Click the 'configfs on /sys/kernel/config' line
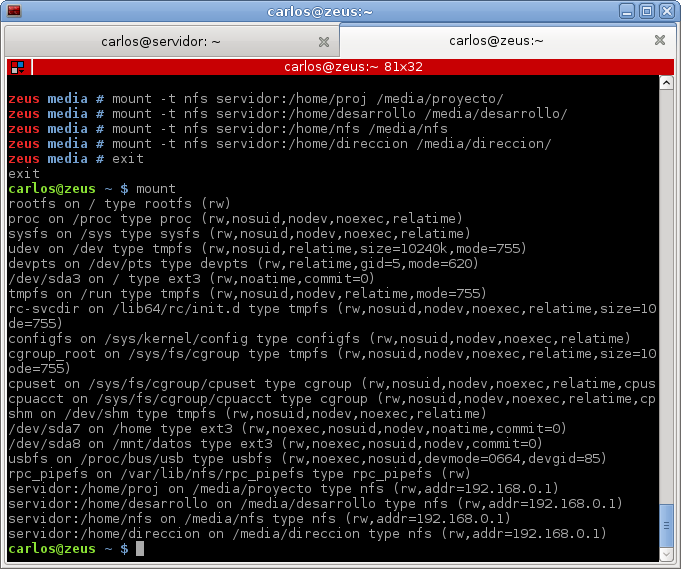The height and width of the screenshot is (569, 681). [x=319, y=338]
